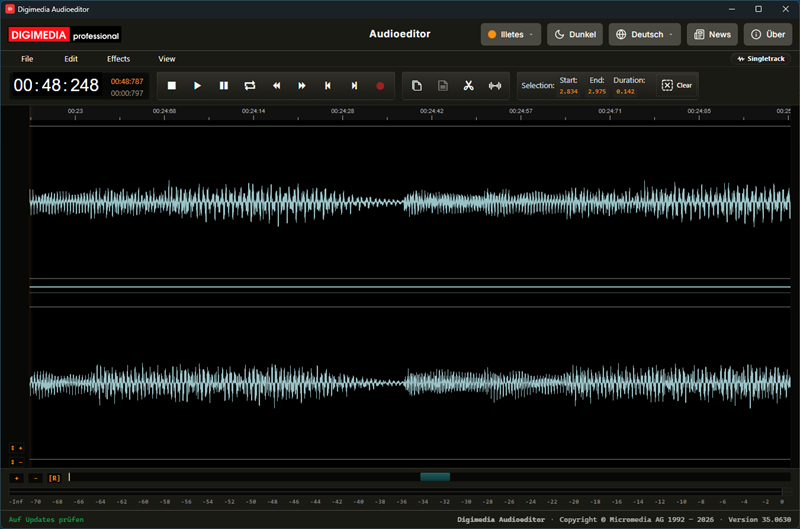The height and width of the screenshot is (529, 800).
Task: Start recording with the red record button
Action: [380, 86]
